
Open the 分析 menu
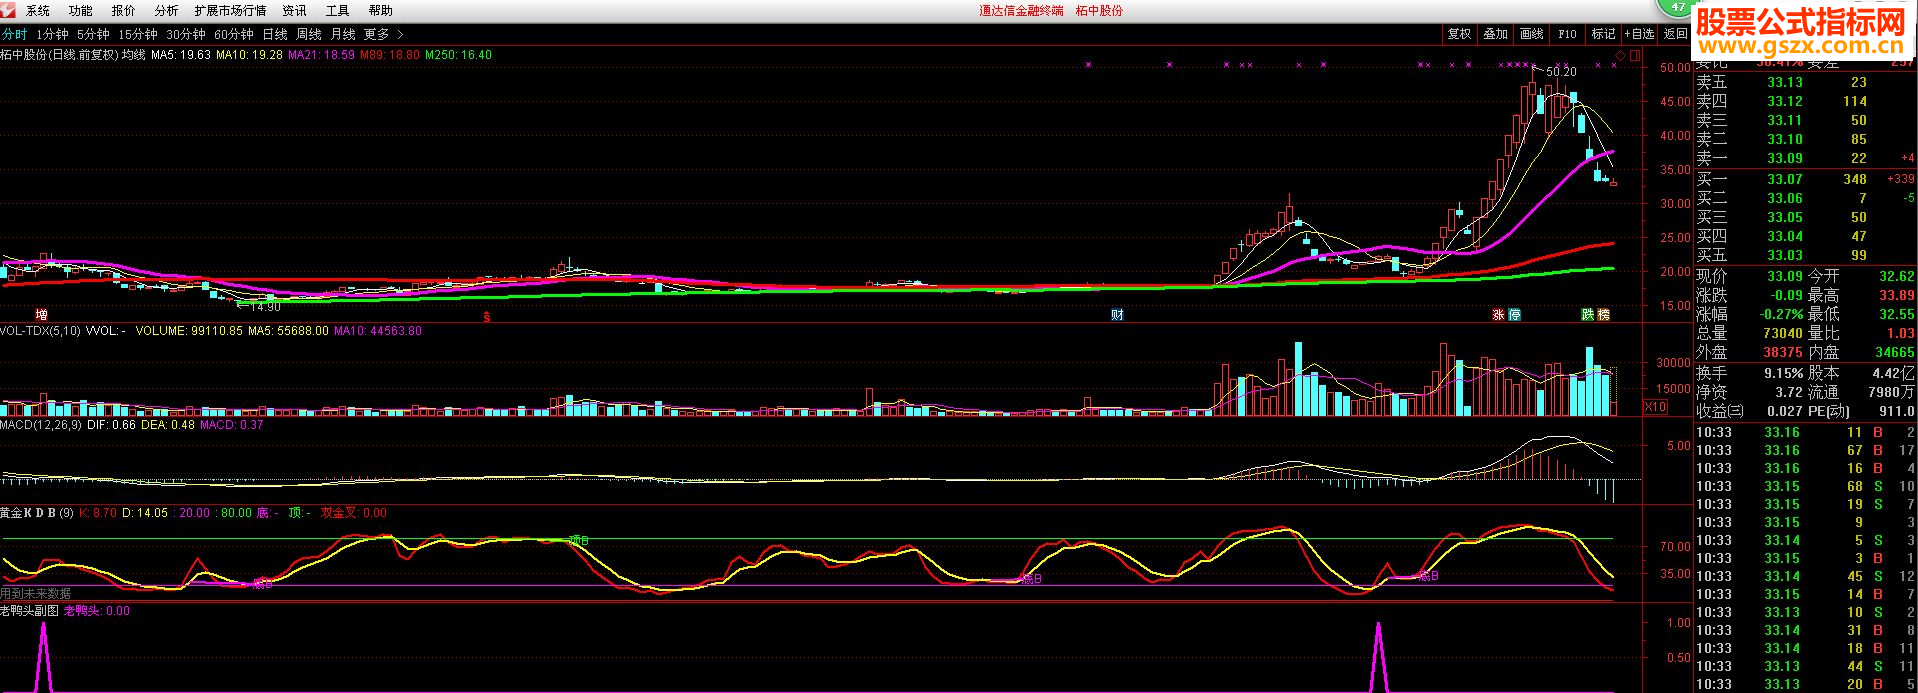(166, 11)
